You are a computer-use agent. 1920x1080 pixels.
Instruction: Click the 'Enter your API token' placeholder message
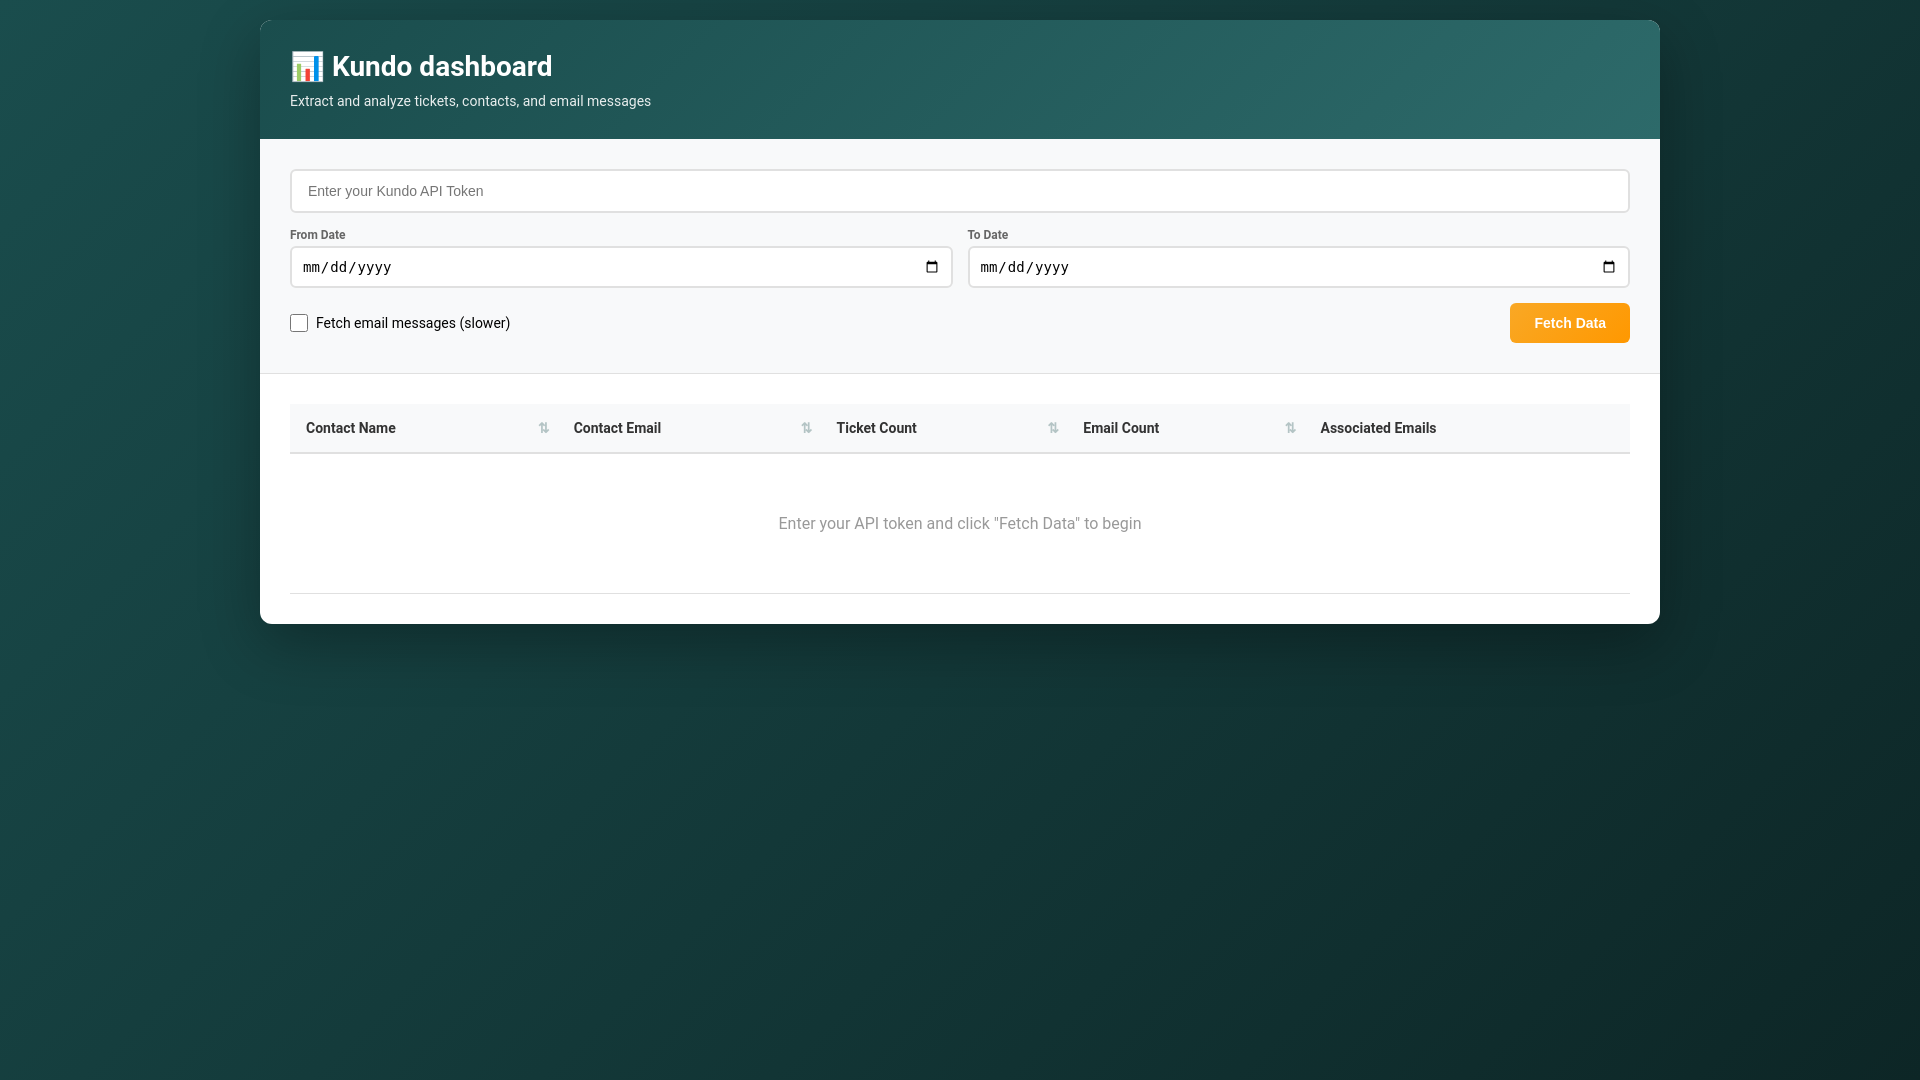point(960,524)
